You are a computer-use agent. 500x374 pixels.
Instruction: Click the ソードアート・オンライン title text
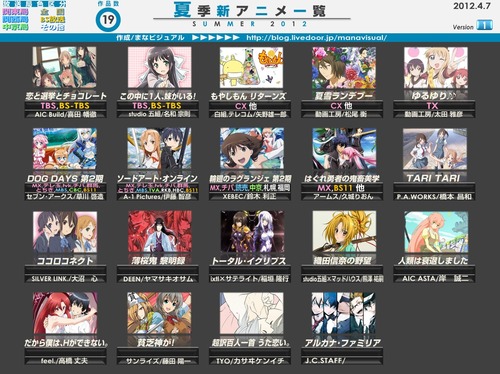click(x=157, y=178)
